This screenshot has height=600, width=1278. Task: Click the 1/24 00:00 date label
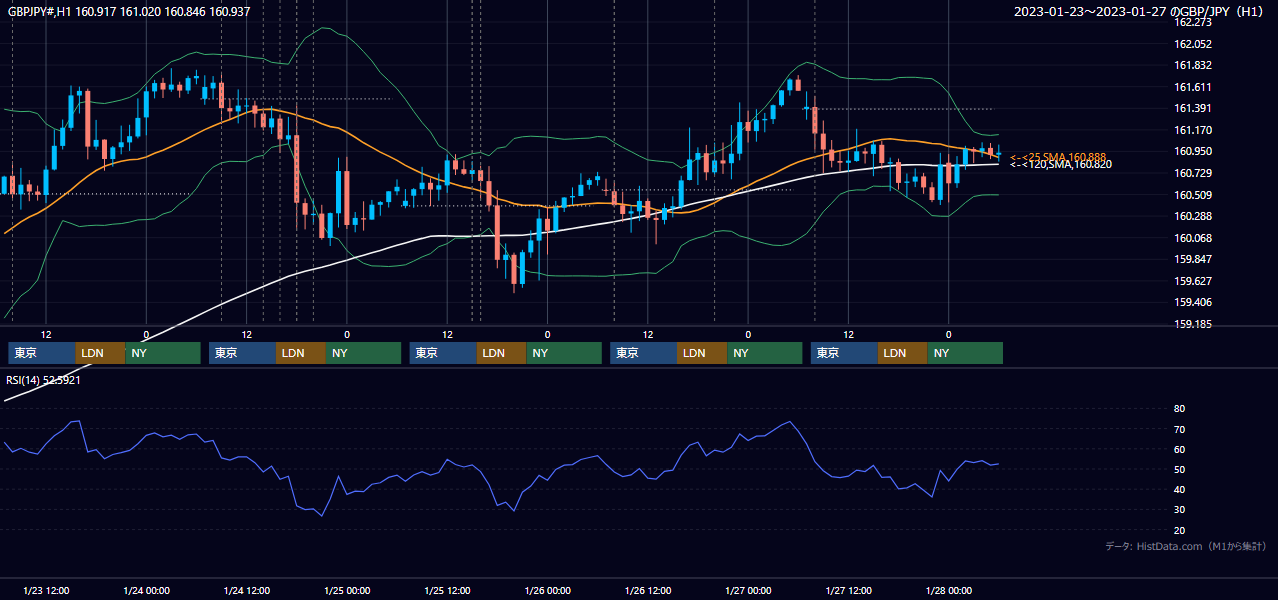pyautogui.click(x=146, y=590)
